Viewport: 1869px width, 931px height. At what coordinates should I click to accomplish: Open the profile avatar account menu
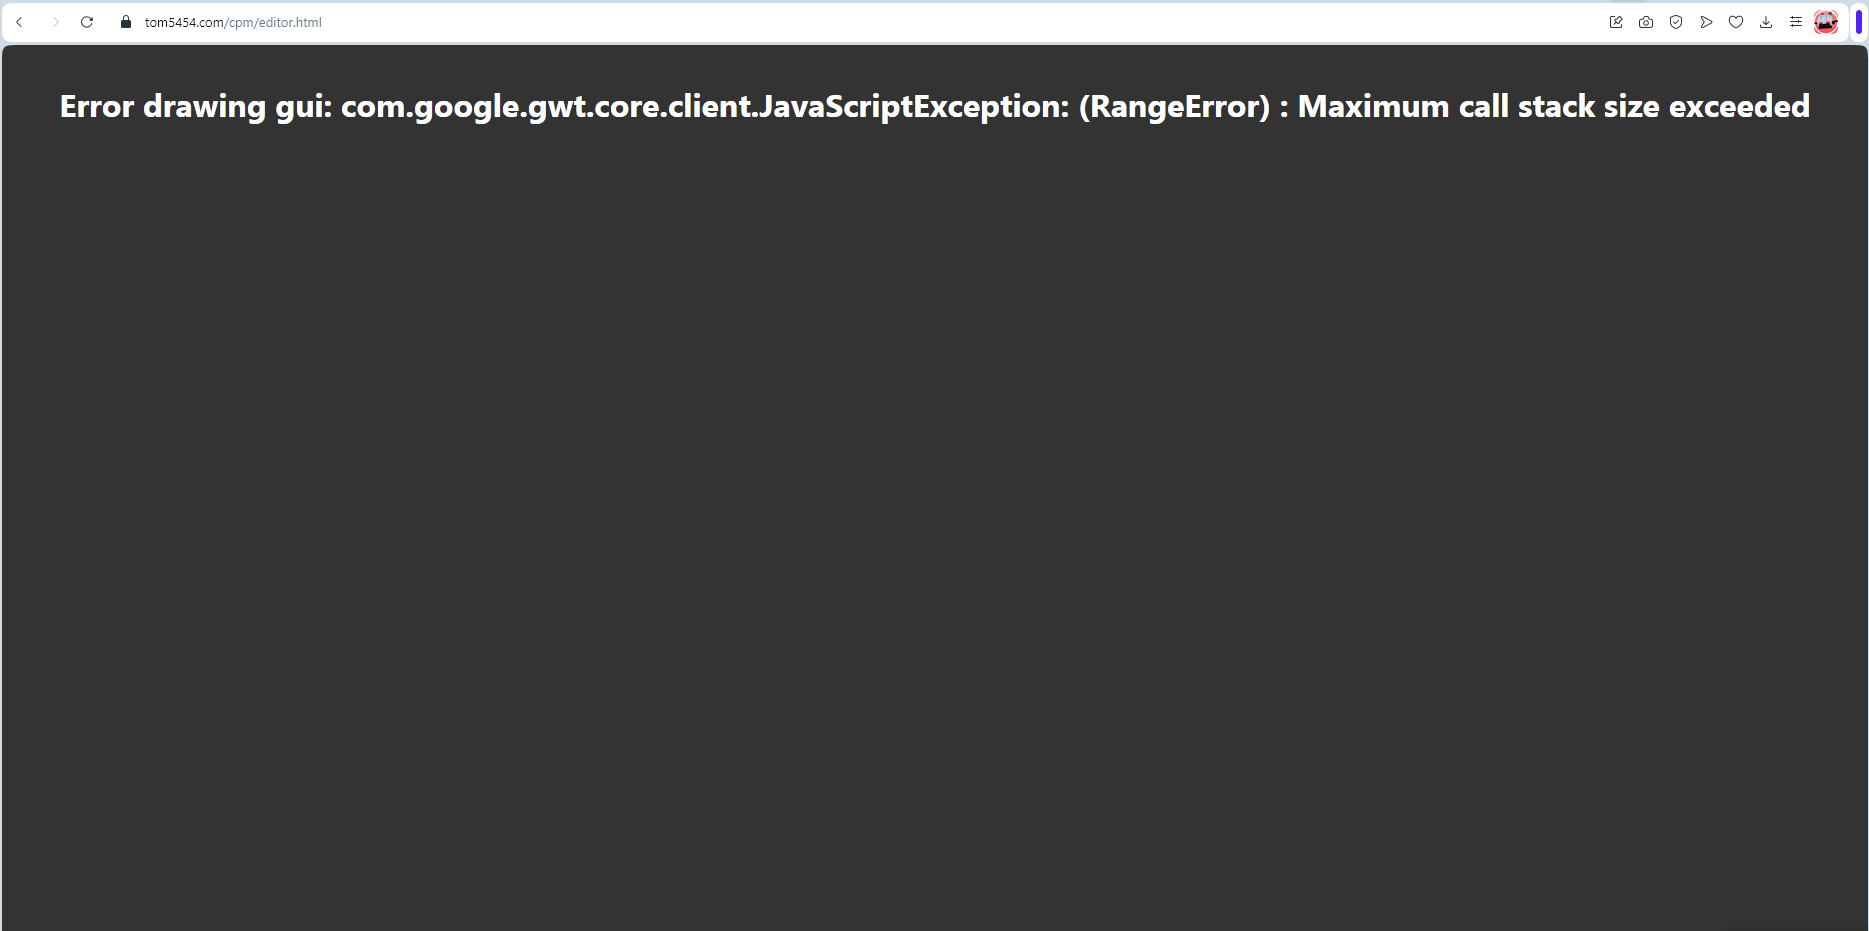coord(1827,21)
